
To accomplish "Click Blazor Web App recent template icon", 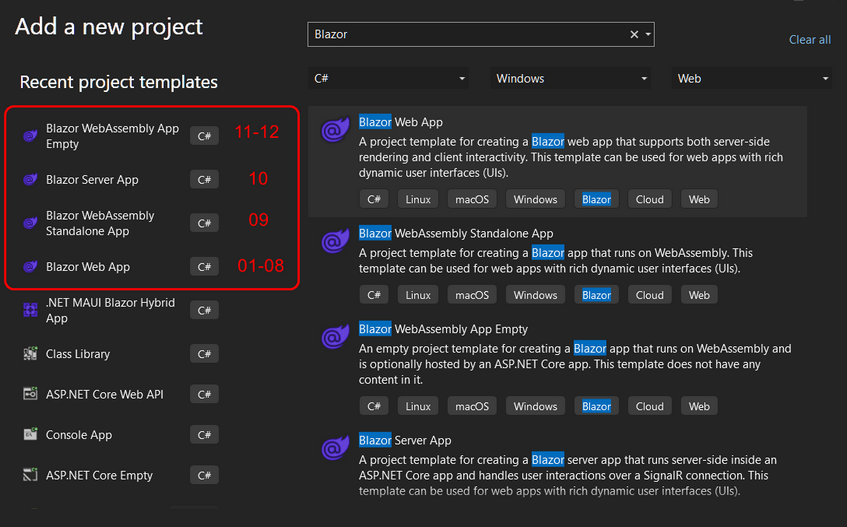I will 30,267.
